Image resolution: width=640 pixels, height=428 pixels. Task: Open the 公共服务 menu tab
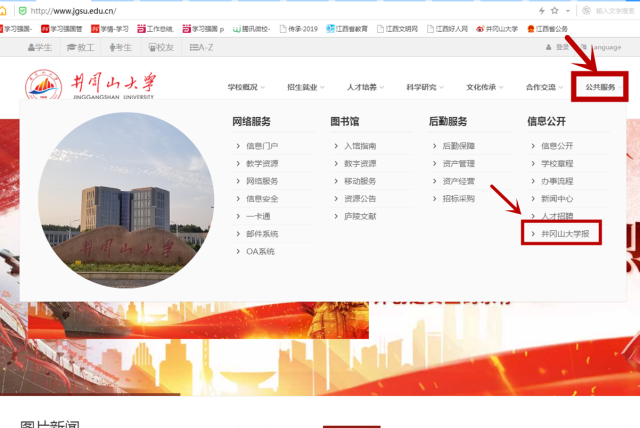[601, 88]
